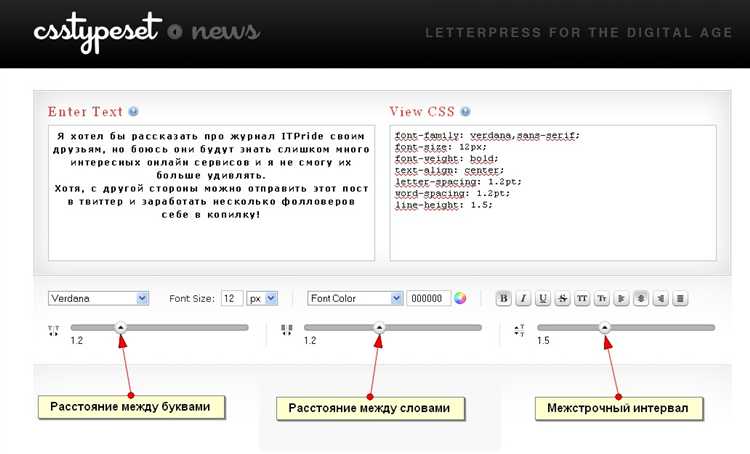750x454 pixels.
Task: Click the uppercase TT transform icon
Action: [x=583, y=298]
